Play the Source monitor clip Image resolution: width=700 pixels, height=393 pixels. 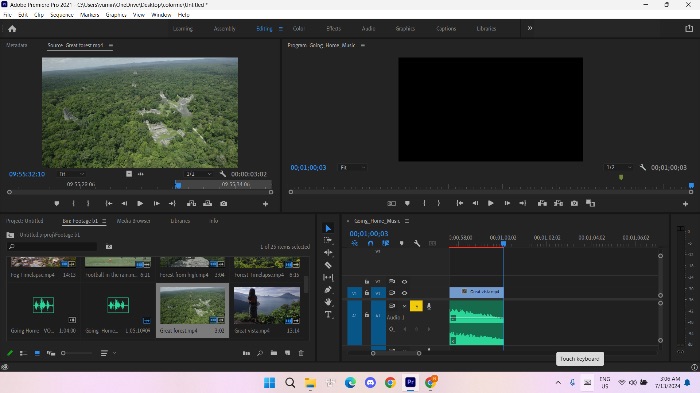pyautogui.click(x=140, y=203)
